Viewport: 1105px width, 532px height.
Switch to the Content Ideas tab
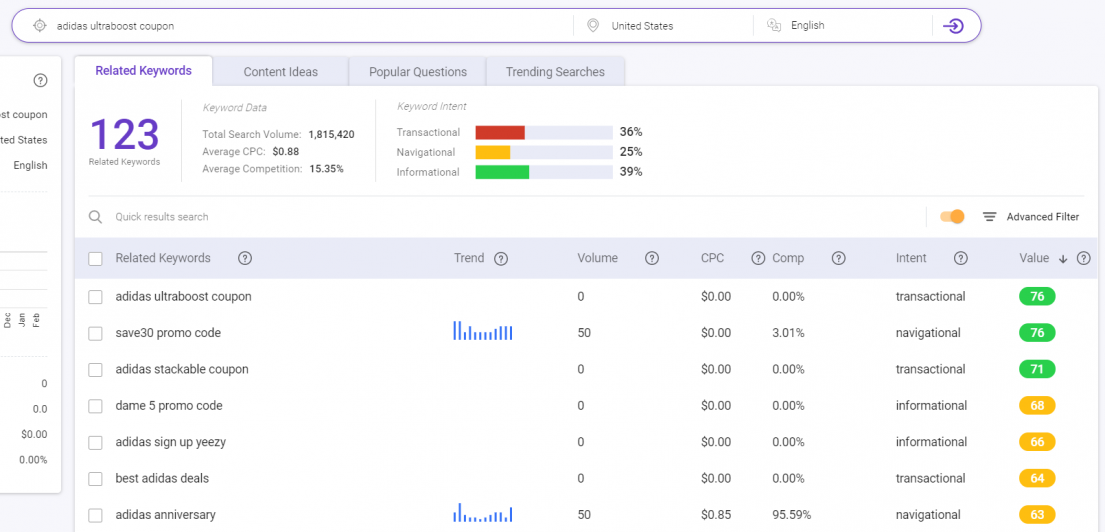280,72
